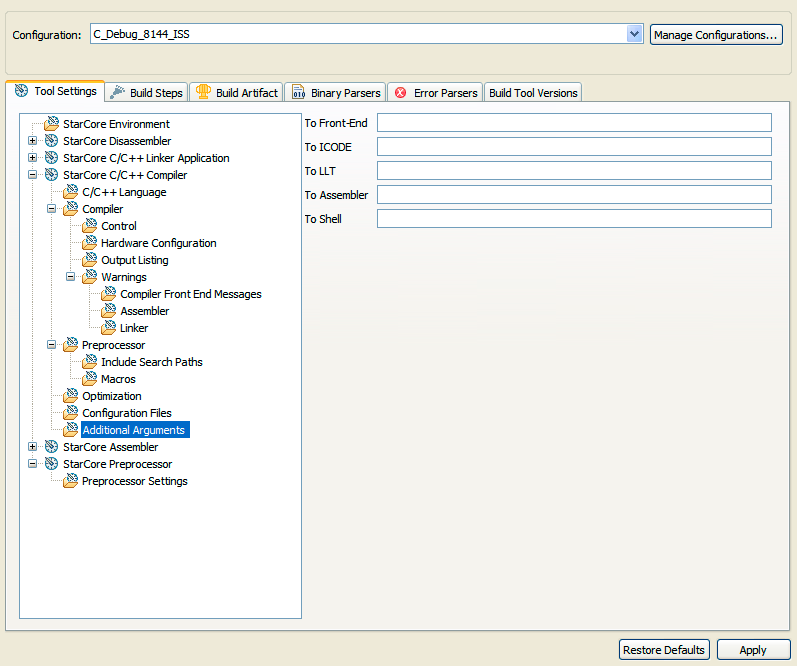Click the StarCore C/C++ Linker Application icon
The image size is (797, 666).
click(x=51, y=158)
